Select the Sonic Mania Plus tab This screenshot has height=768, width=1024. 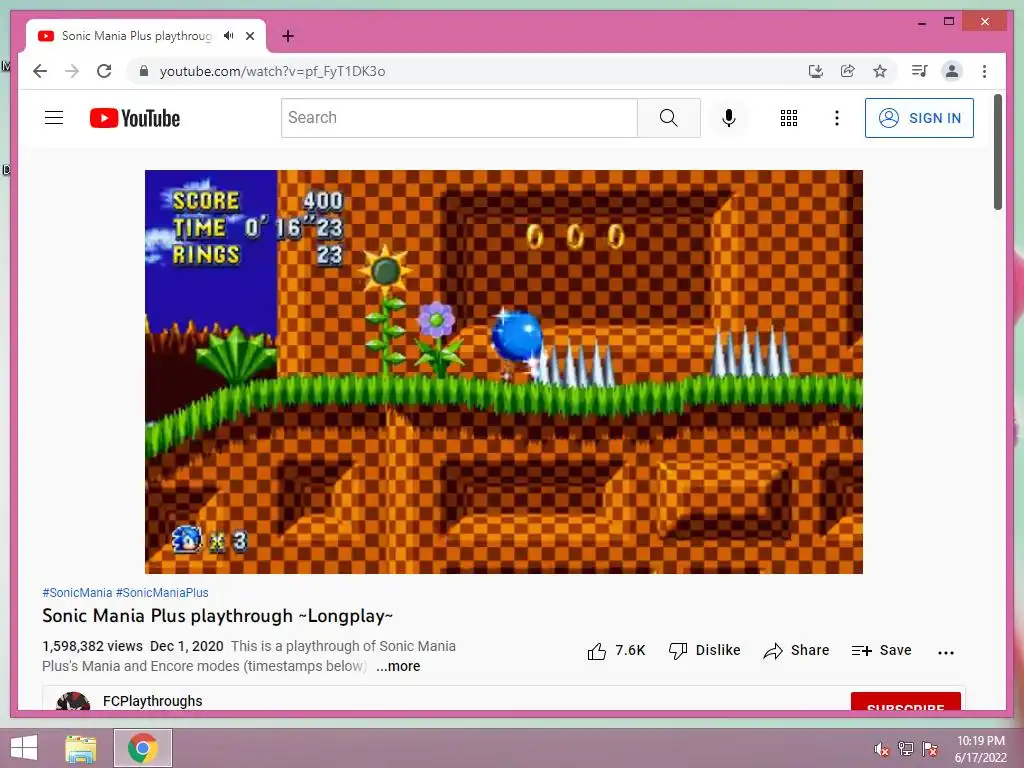146,36
